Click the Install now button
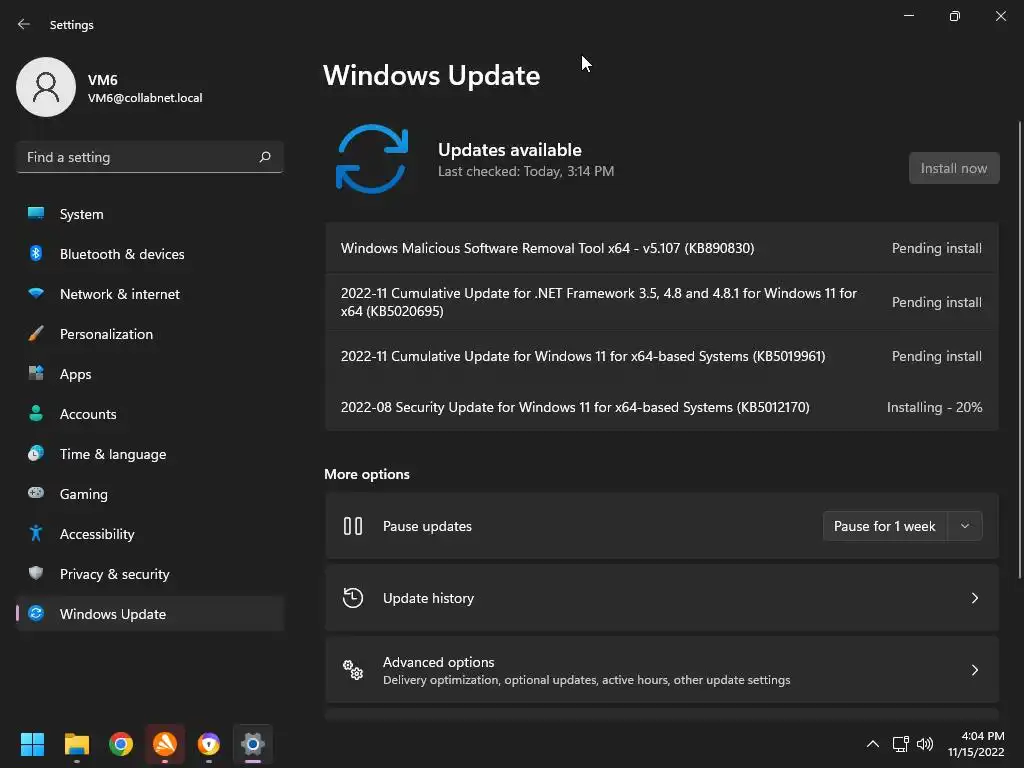1024x768 pixels. point(954,168)
